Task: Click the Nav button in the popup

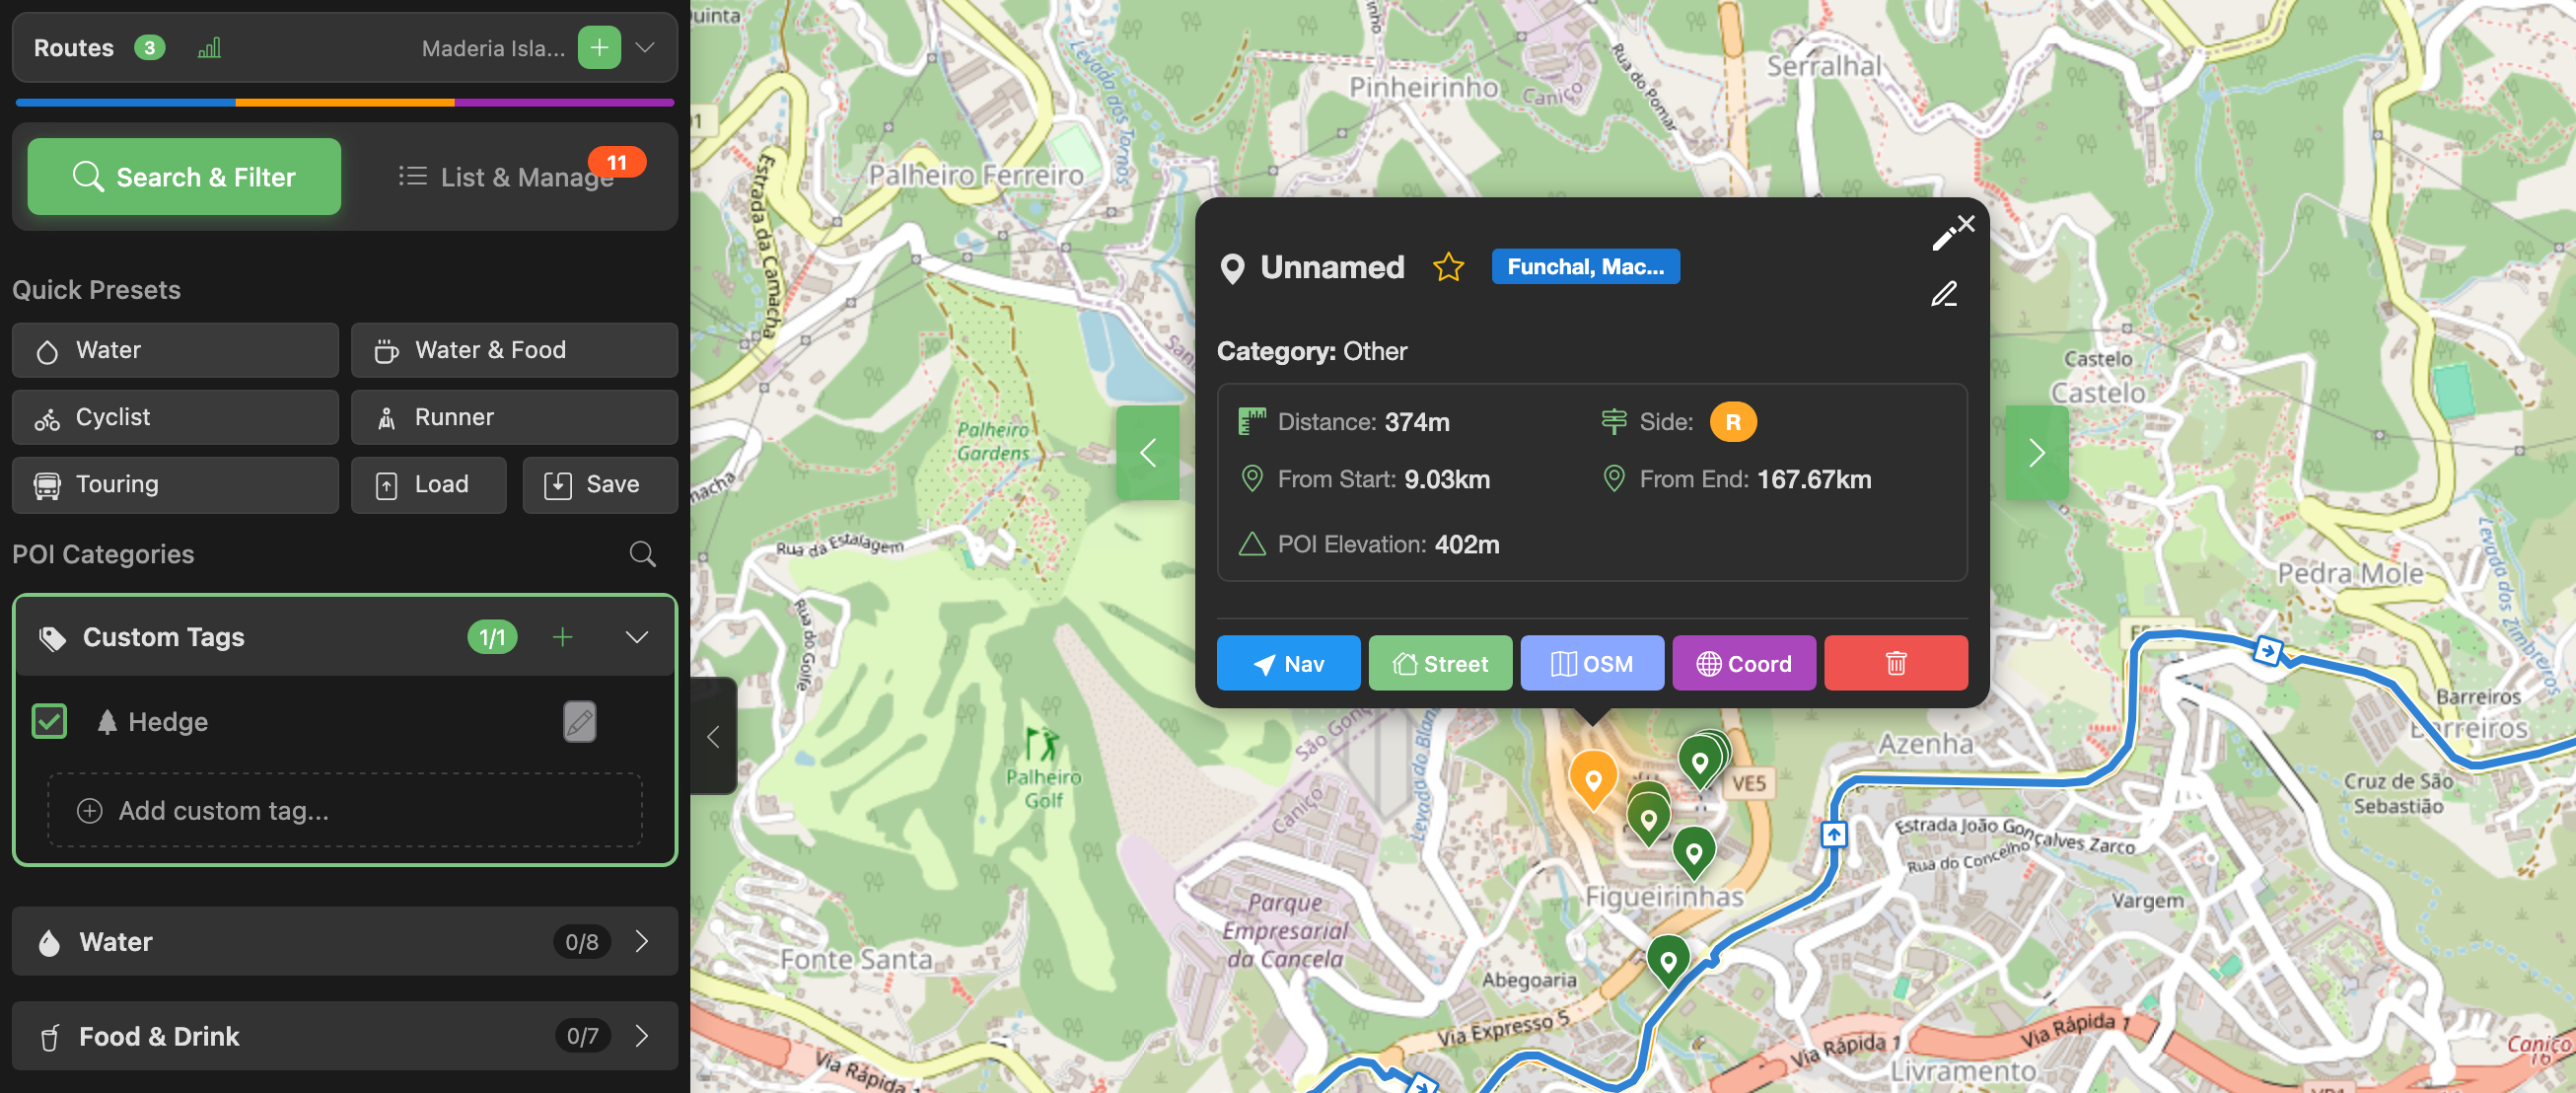Action: [1287, 663]
